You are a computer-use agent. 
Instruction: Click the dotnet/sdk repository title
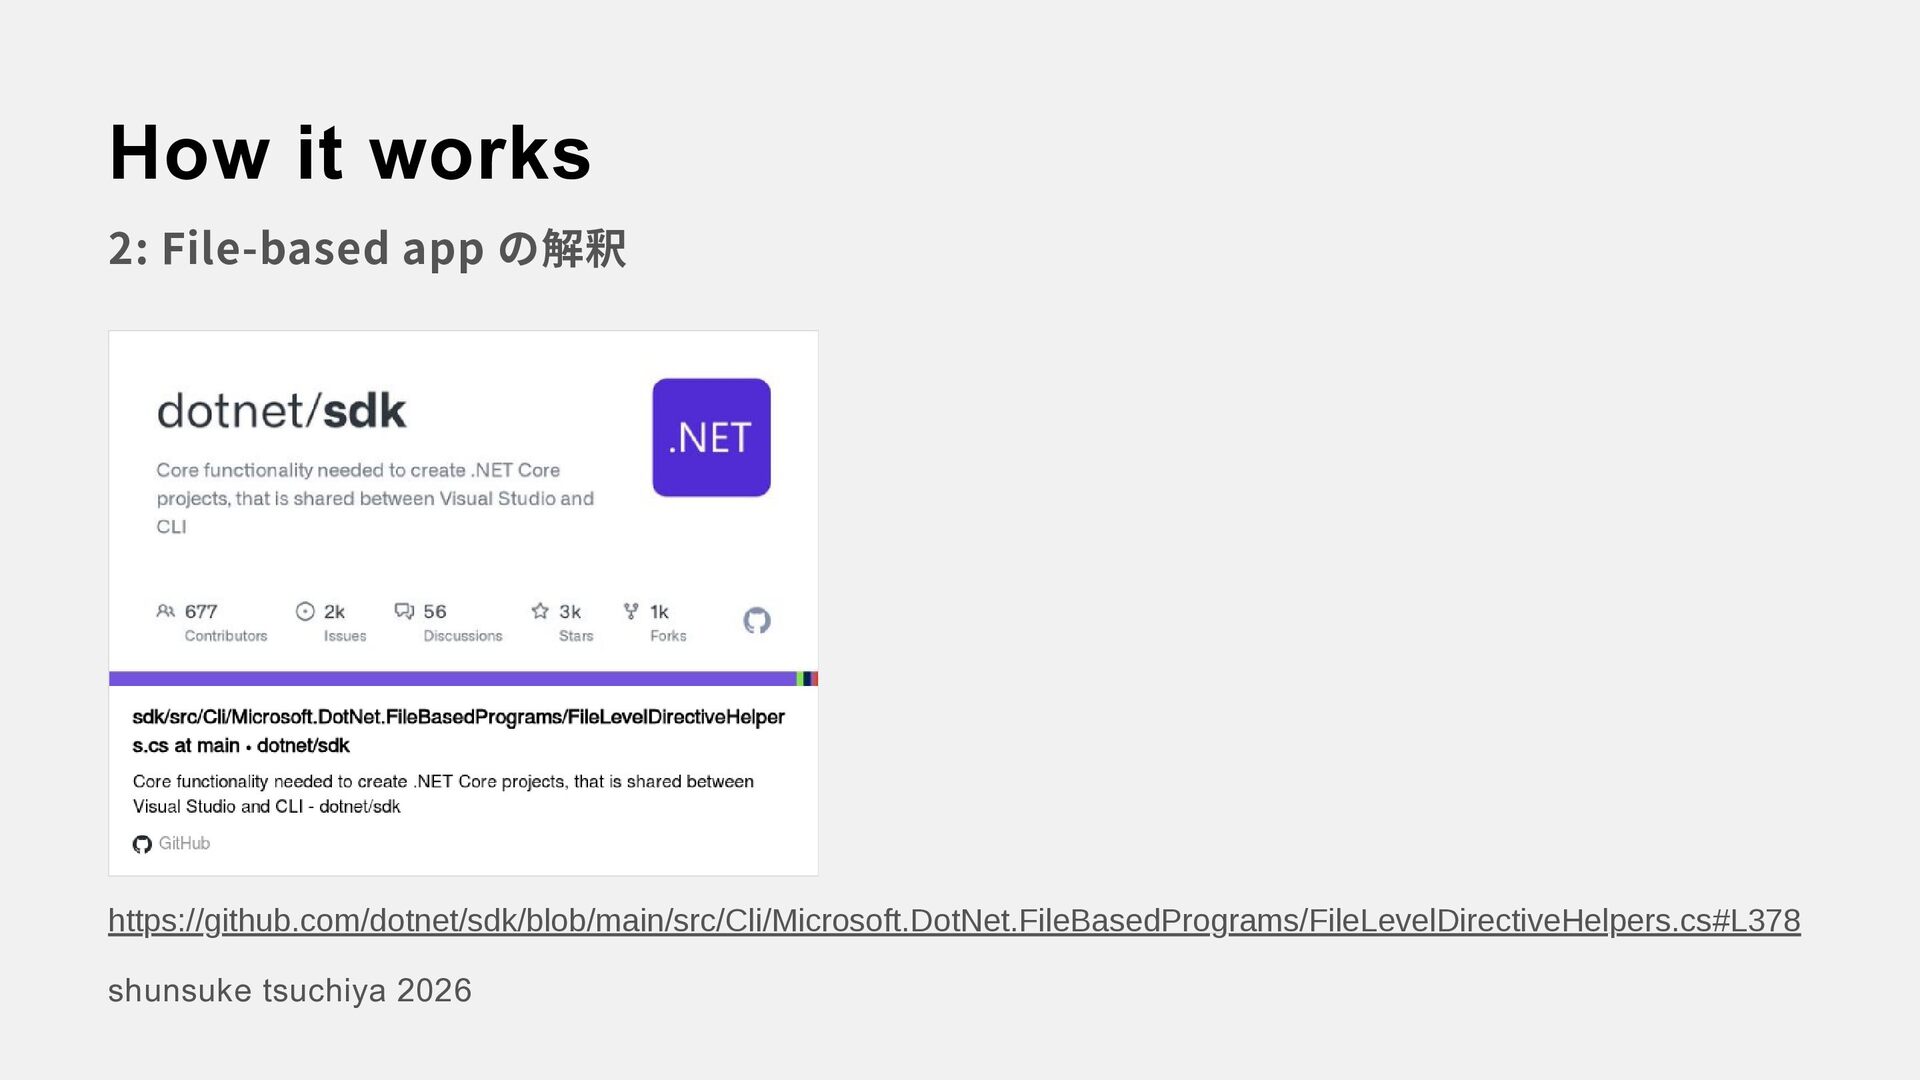281,411
